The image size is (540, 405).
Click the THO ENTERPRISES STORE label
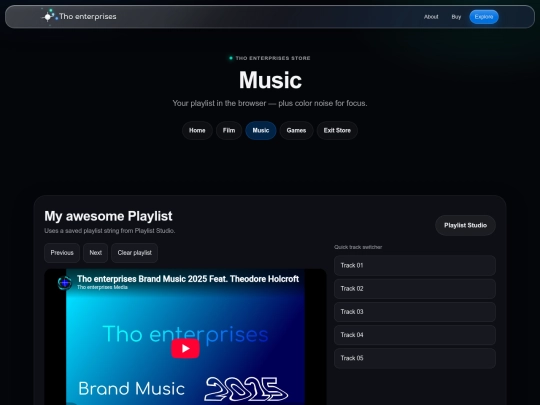(x=273, y=58)
